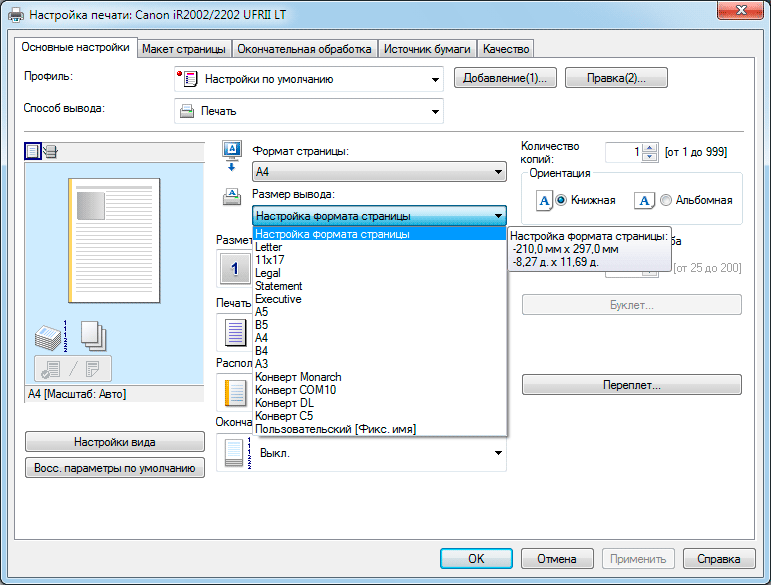Increase the number of copies

(x=650, y=147)
